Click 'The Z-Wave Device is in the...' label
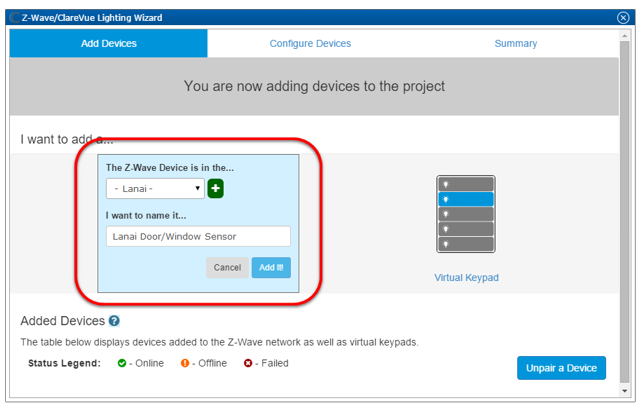 pos(170,168)
